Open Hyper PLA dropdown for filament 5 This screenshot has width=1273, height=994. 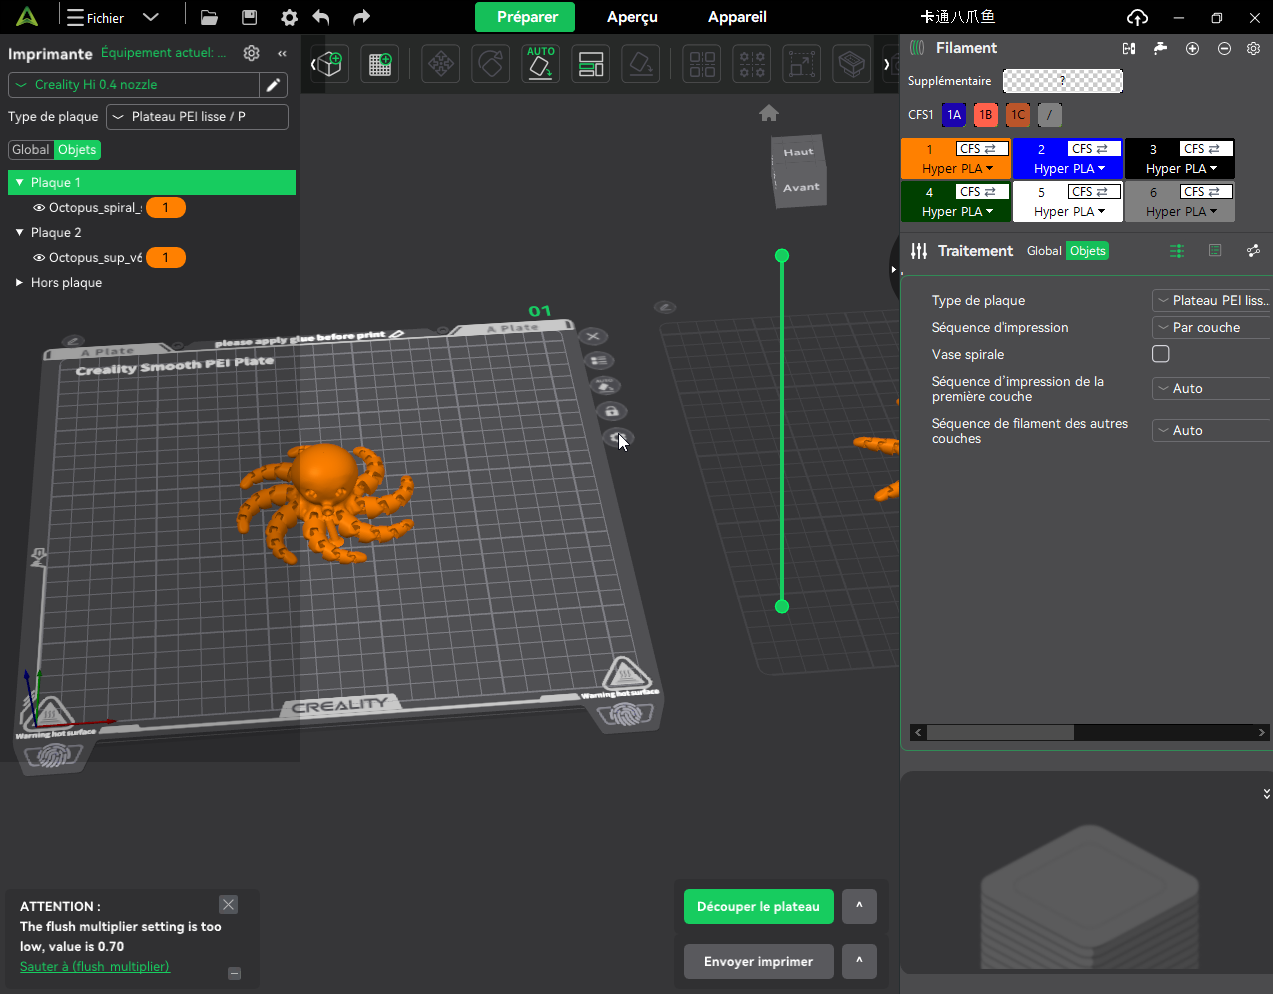tap(1069, 212)
